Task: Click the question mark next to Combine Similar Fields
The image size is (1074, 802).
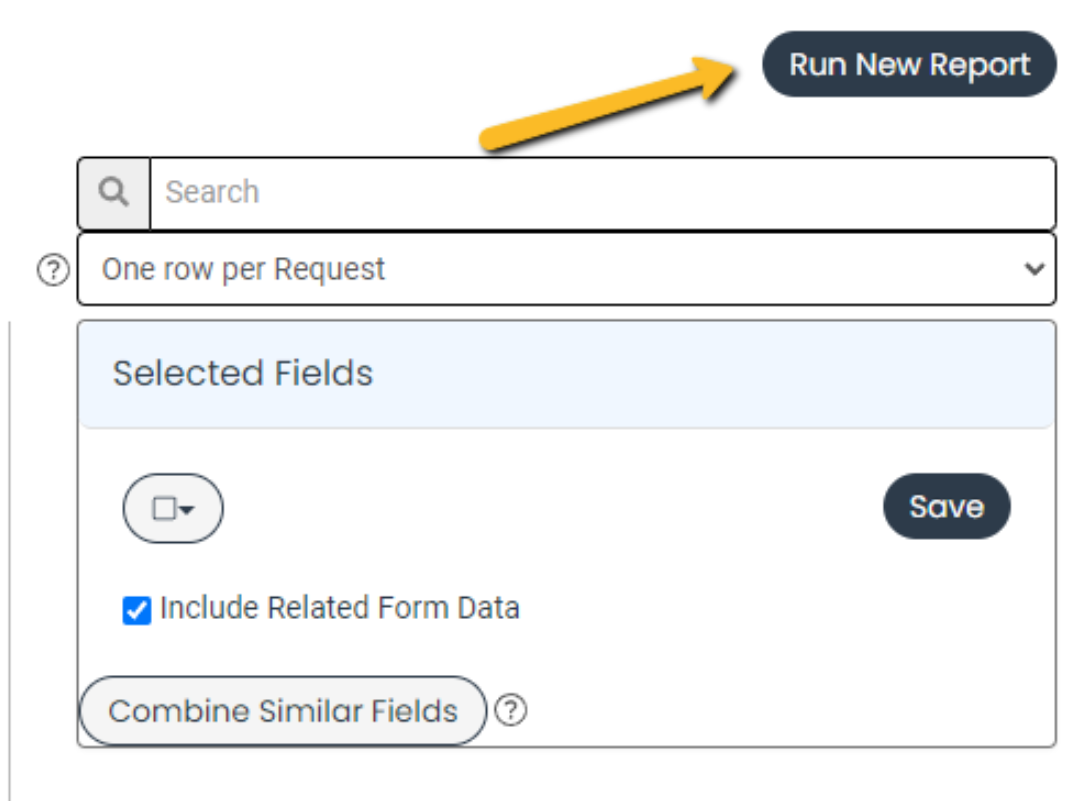Action: pyautogui.click(x=511, y=711)
